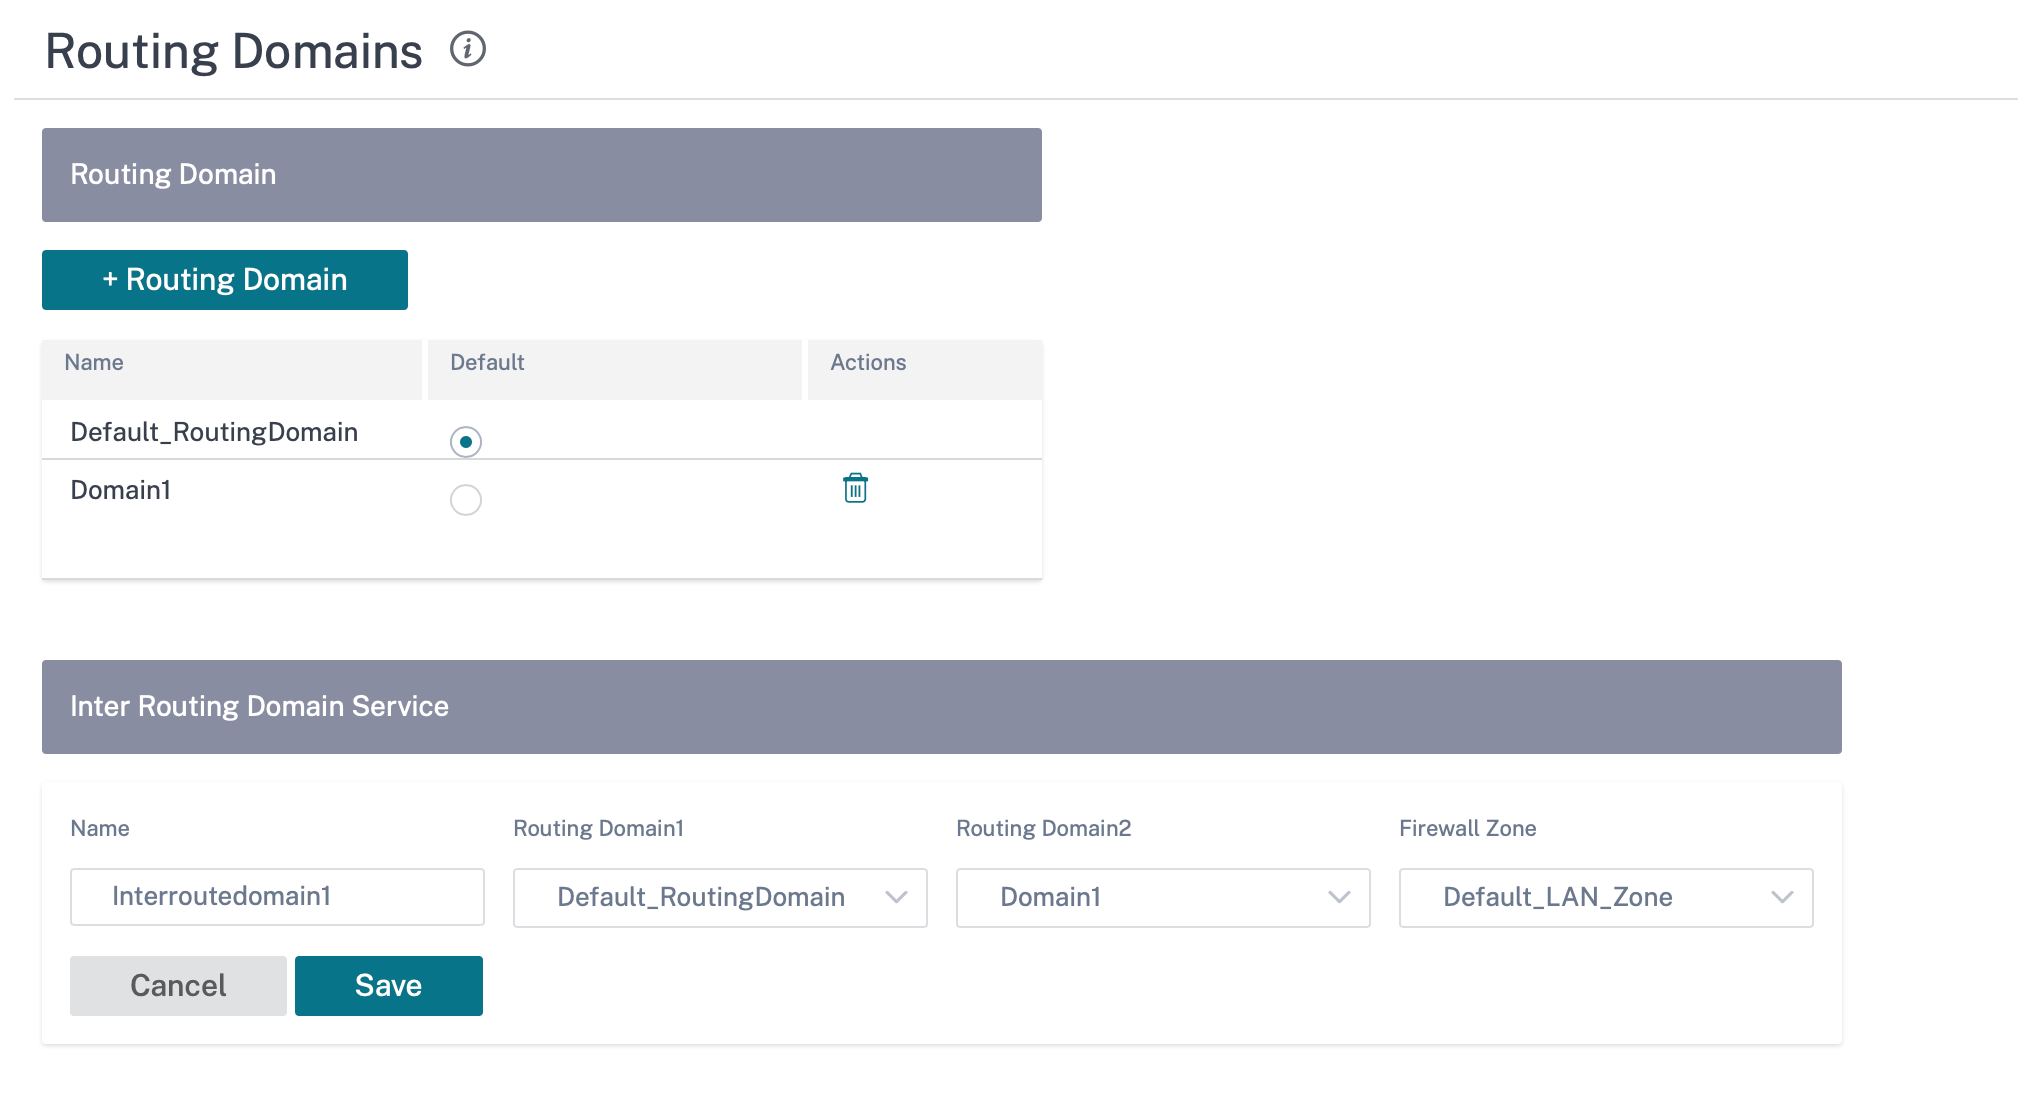Delete Domain1 with the trash icon
The height and width of the screenshot is (1108, 2018).
[x=855, y=488]
